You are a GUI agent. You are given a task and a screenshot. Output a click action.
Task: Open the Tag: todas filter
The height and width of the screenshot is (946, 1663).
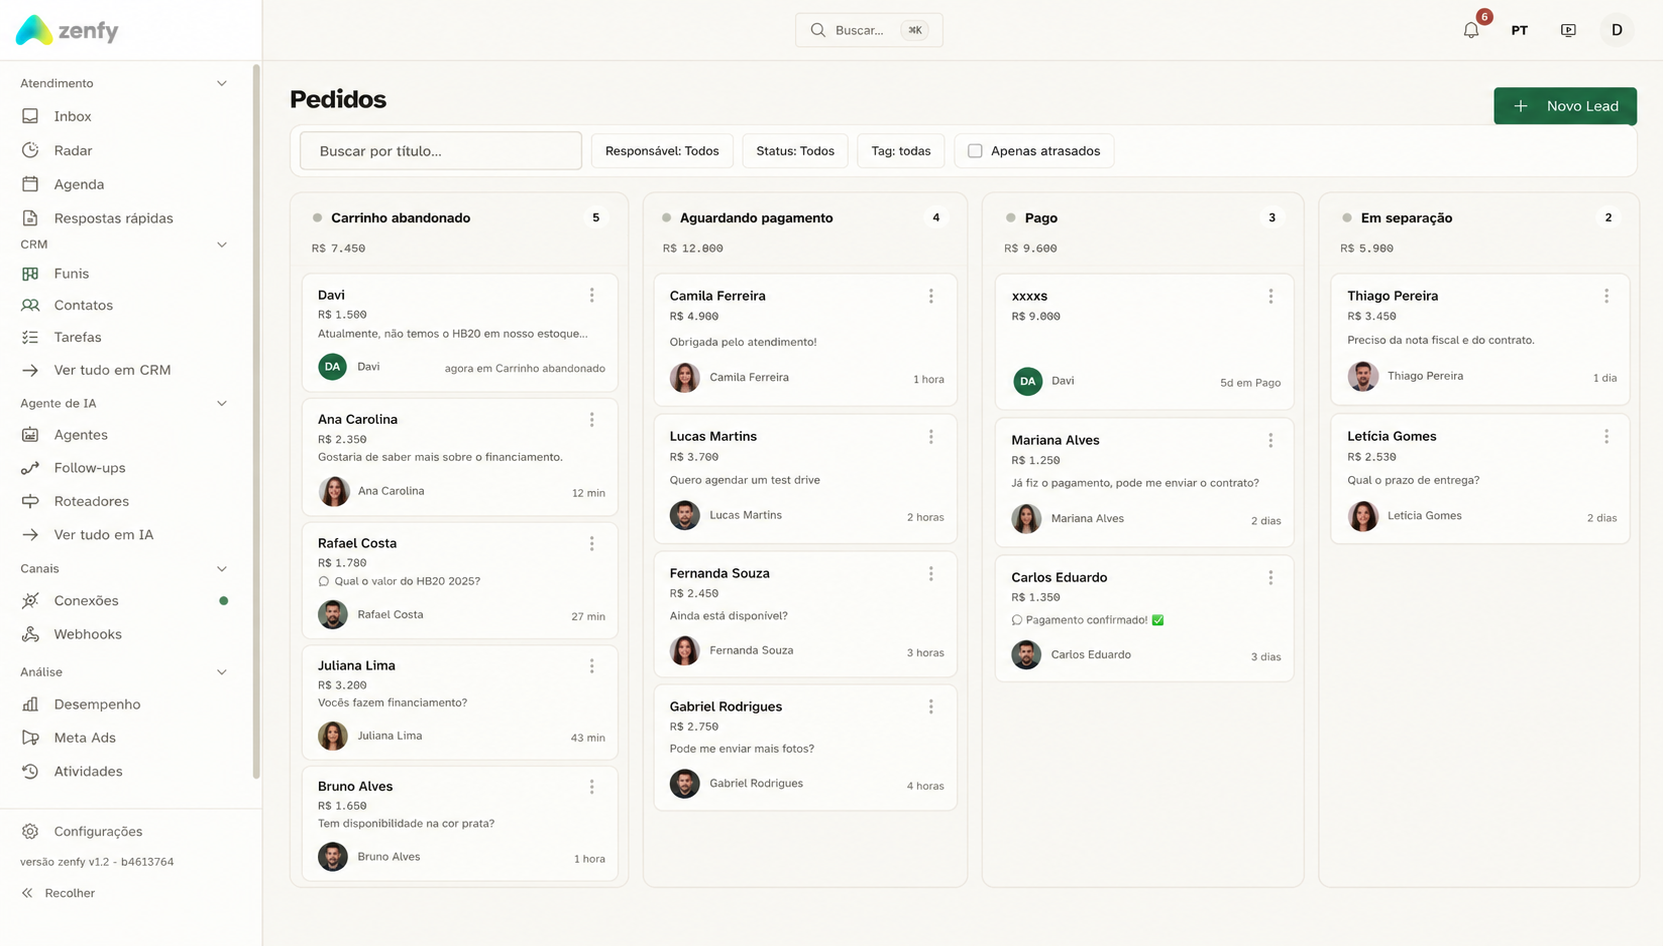coord(901,151)
